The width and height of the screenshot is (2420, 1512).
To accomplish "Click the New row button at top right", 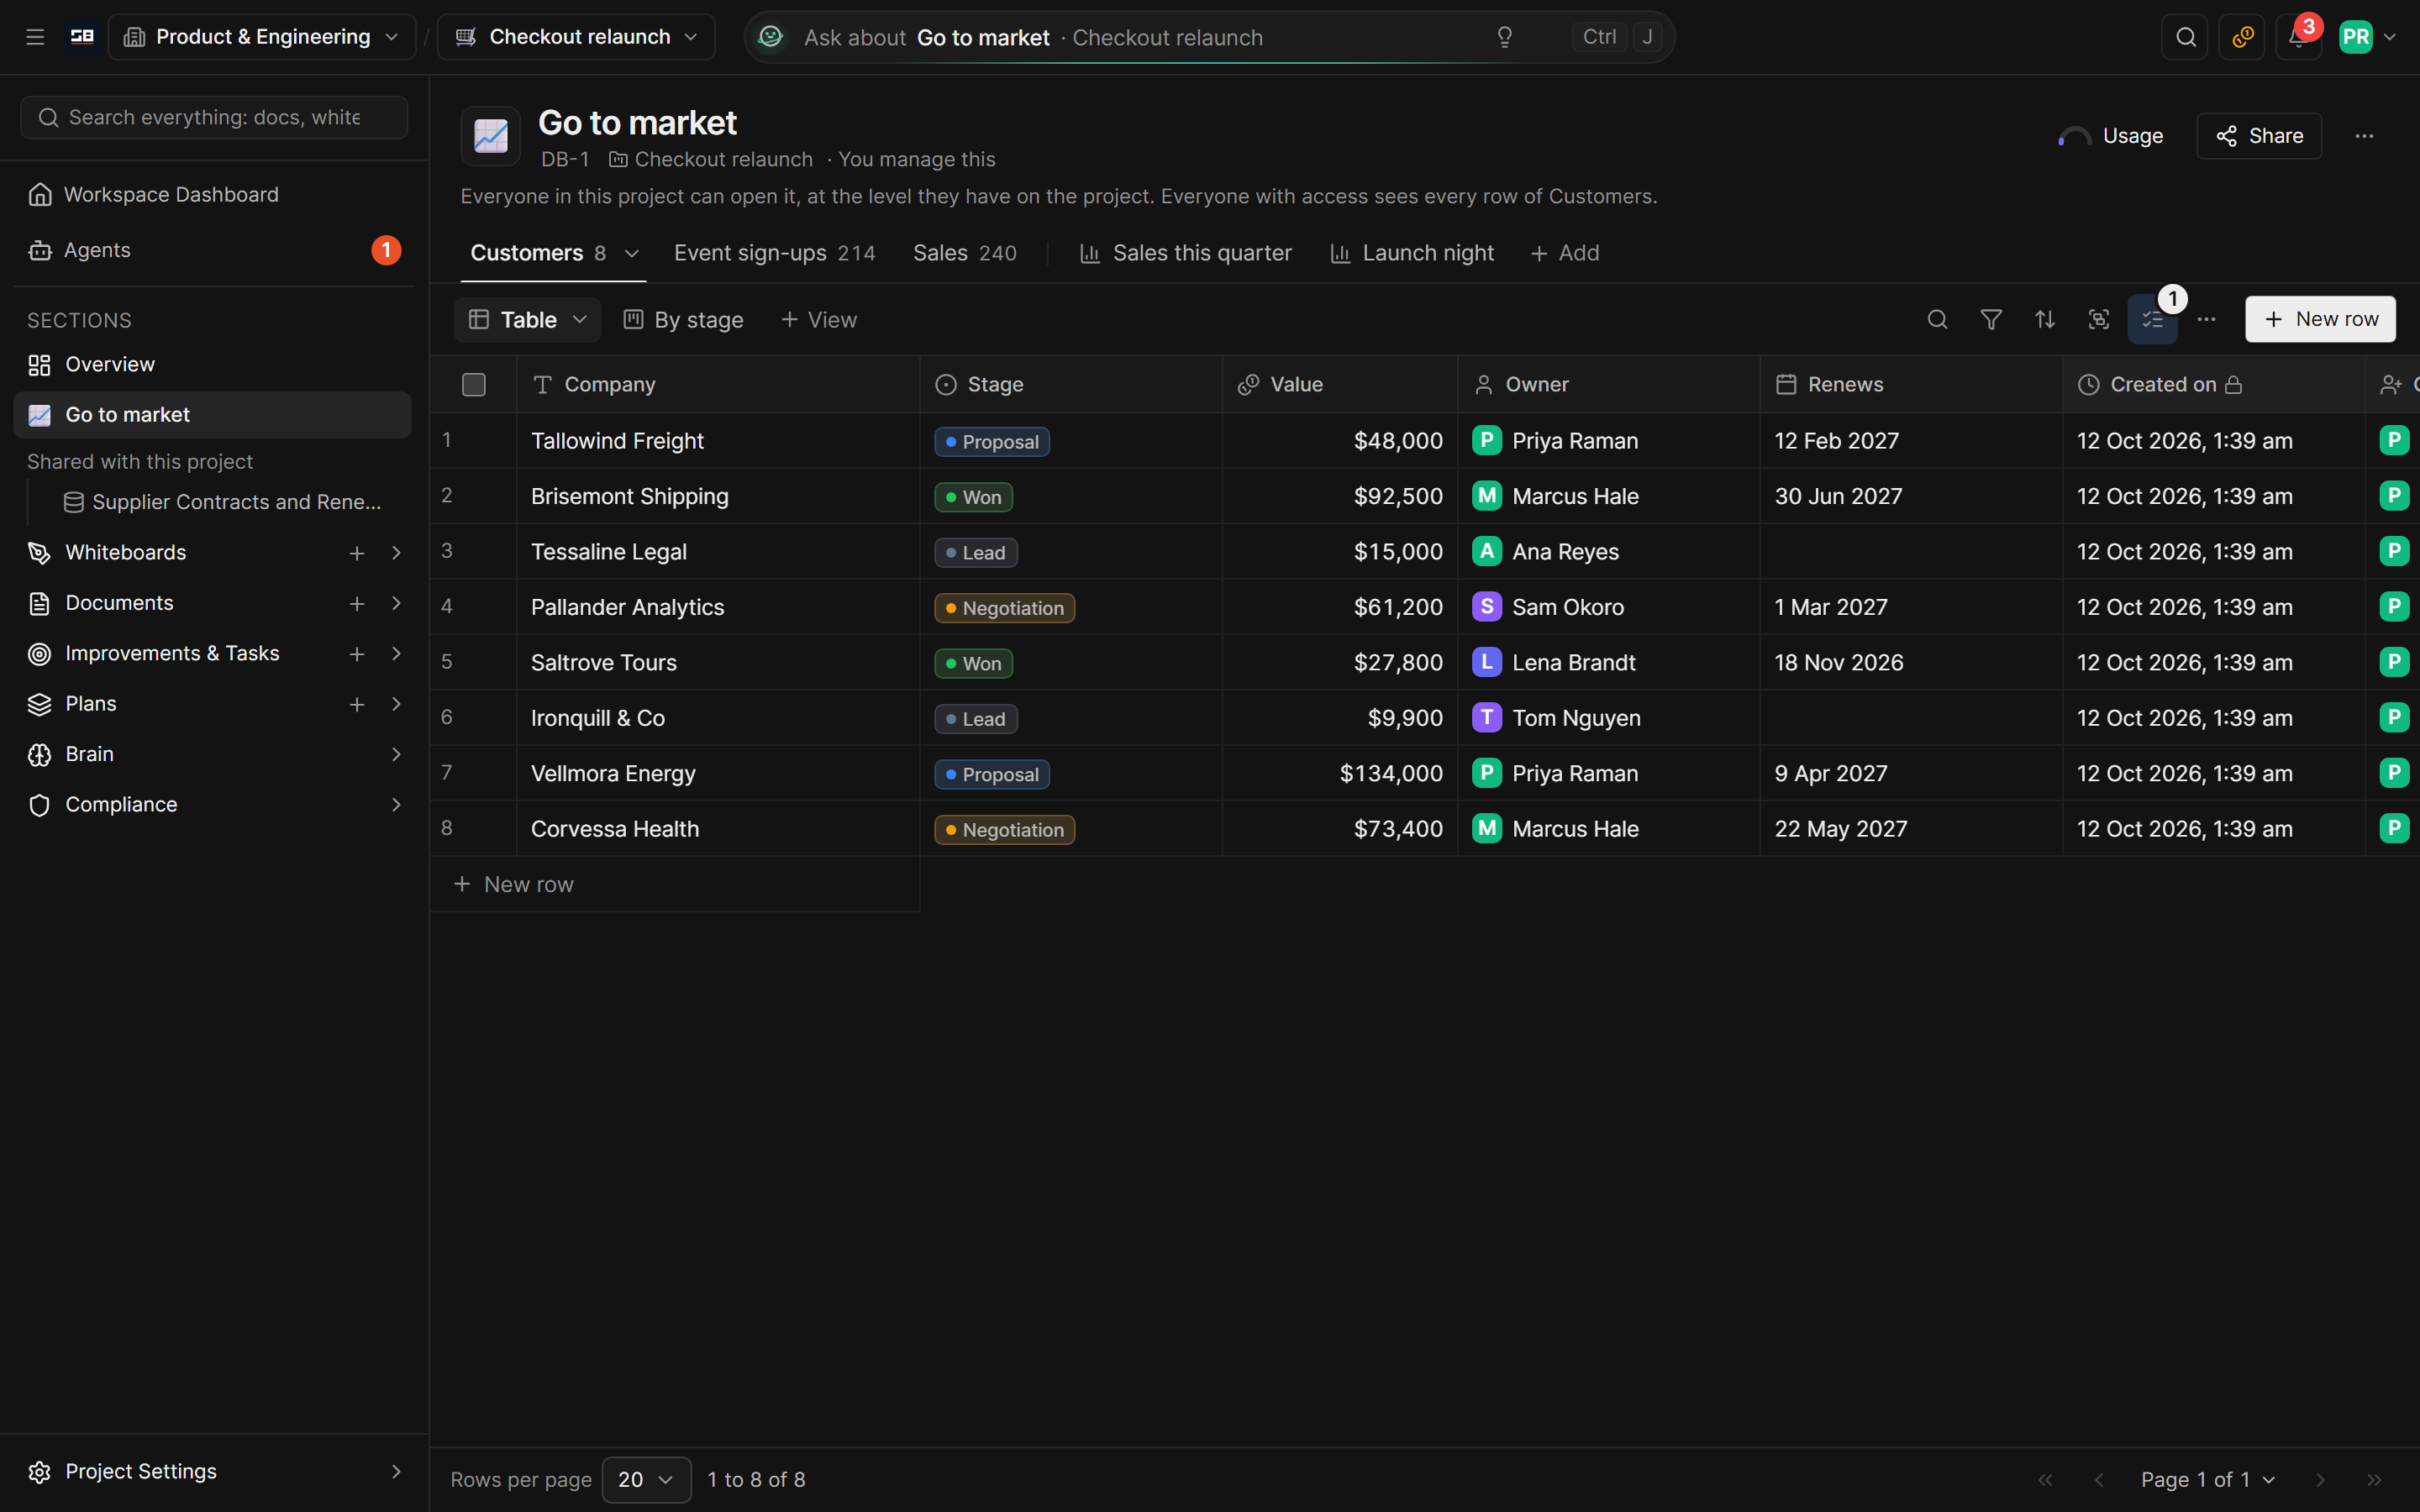I will tap(2320, 319).
